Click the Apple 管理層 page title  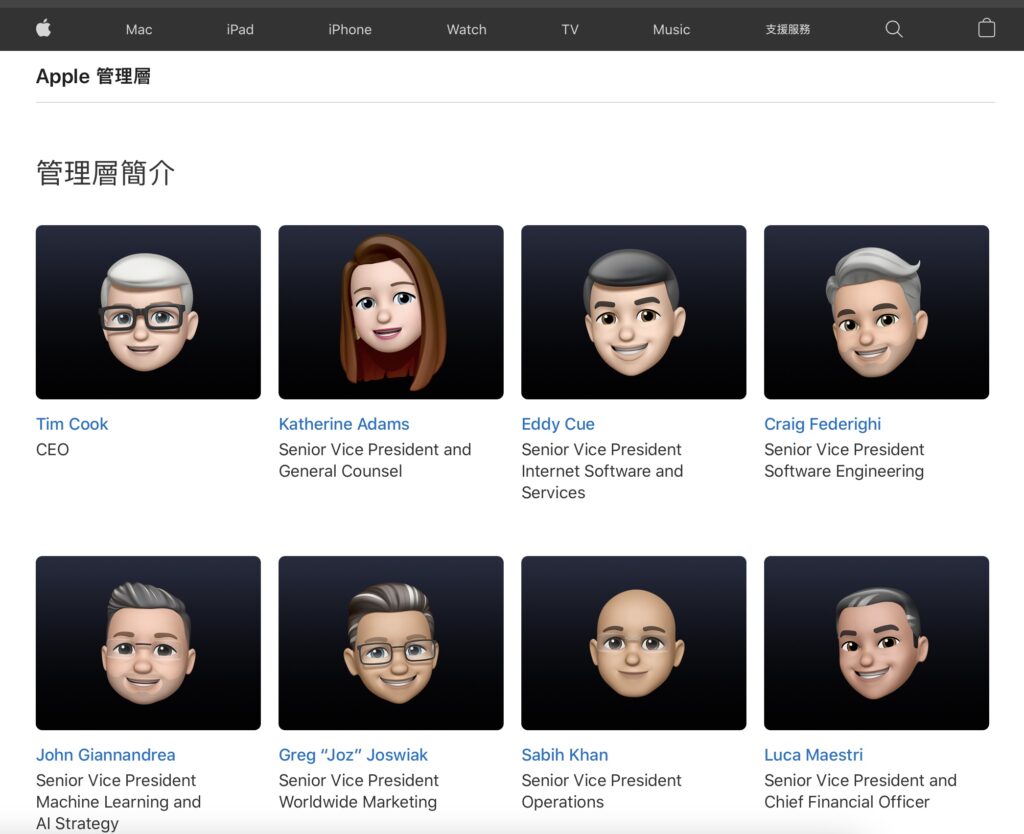[93, 76]
